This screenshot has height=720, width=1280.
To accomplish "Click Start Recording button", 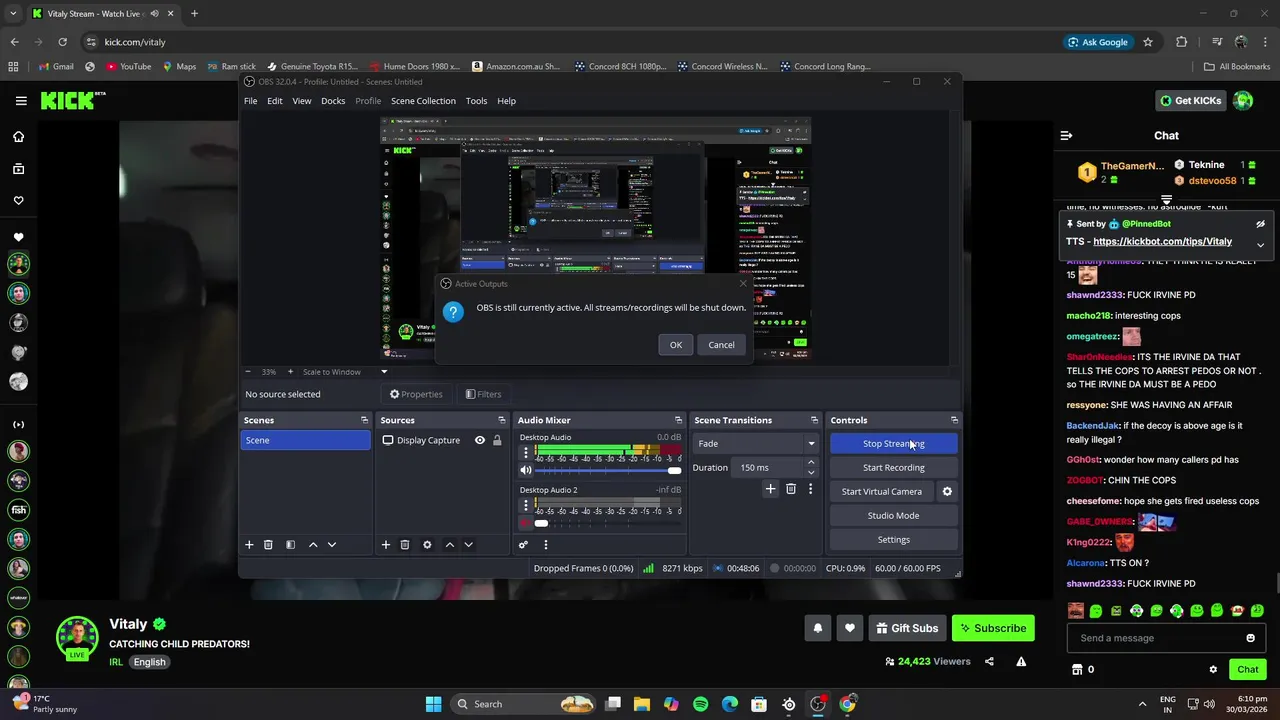I will coord(894,467).
